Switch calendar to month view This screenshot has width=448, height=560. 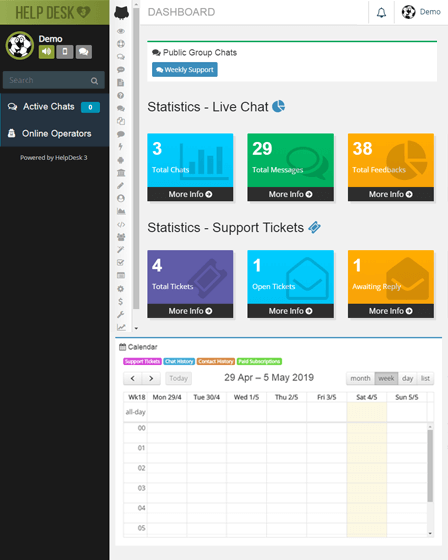[x=360, y=378]
